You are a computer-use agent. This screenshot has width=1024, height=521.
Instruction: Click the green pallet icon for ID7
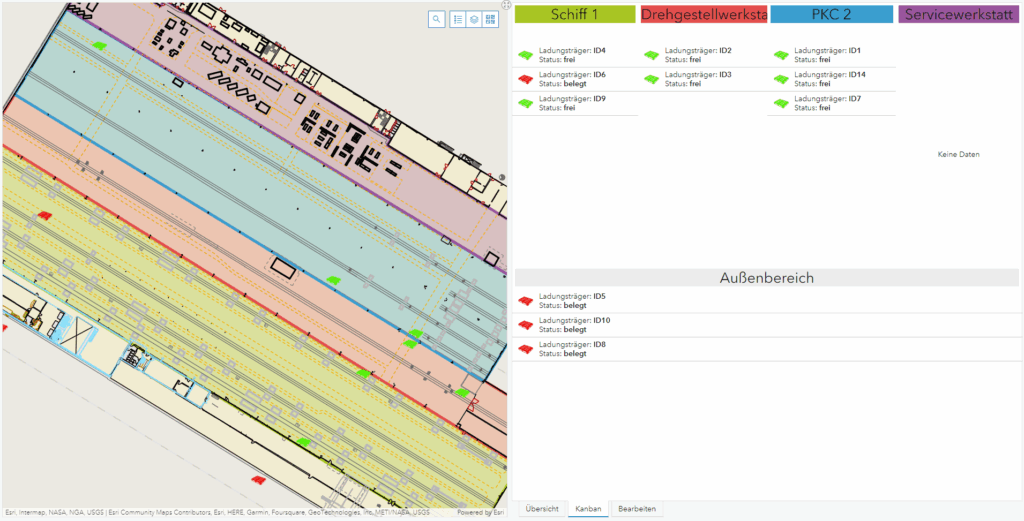coord(782,103)
